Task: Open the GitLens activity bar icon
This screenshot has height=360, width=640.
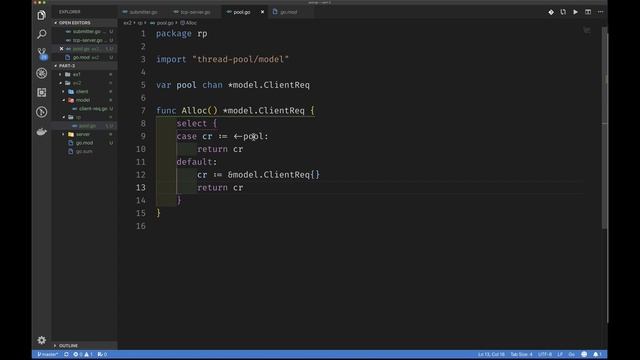Action: click(x=42, y=112)
